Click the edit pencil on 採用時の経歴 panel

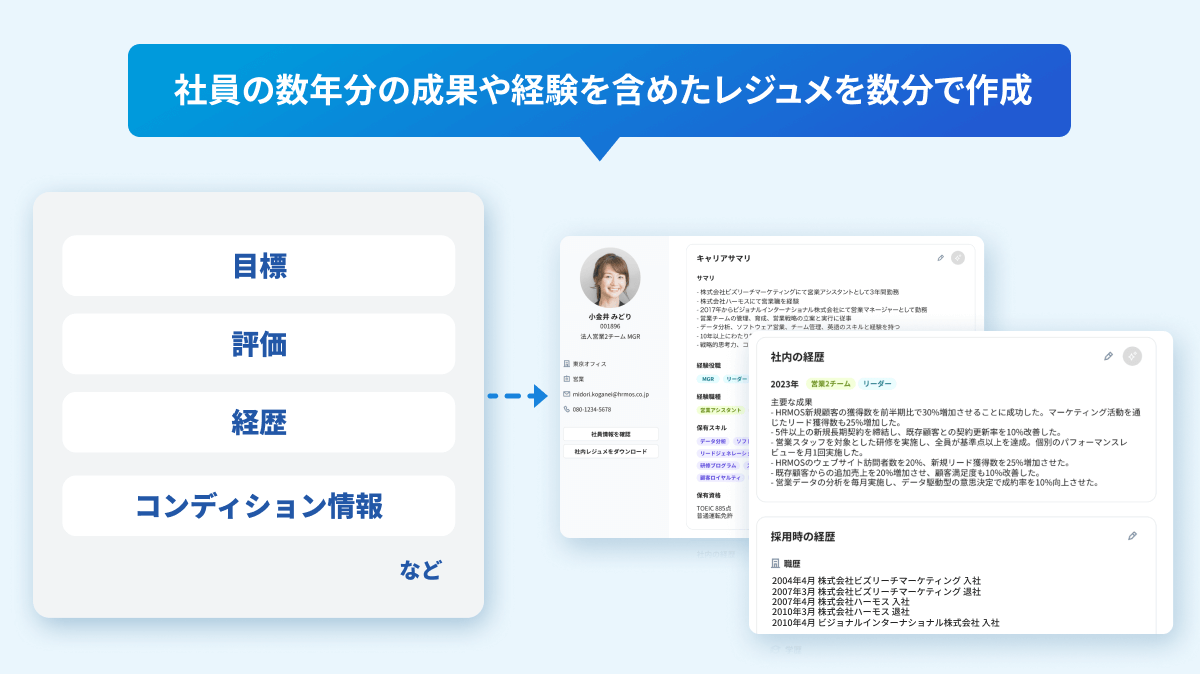(1132, 537)
